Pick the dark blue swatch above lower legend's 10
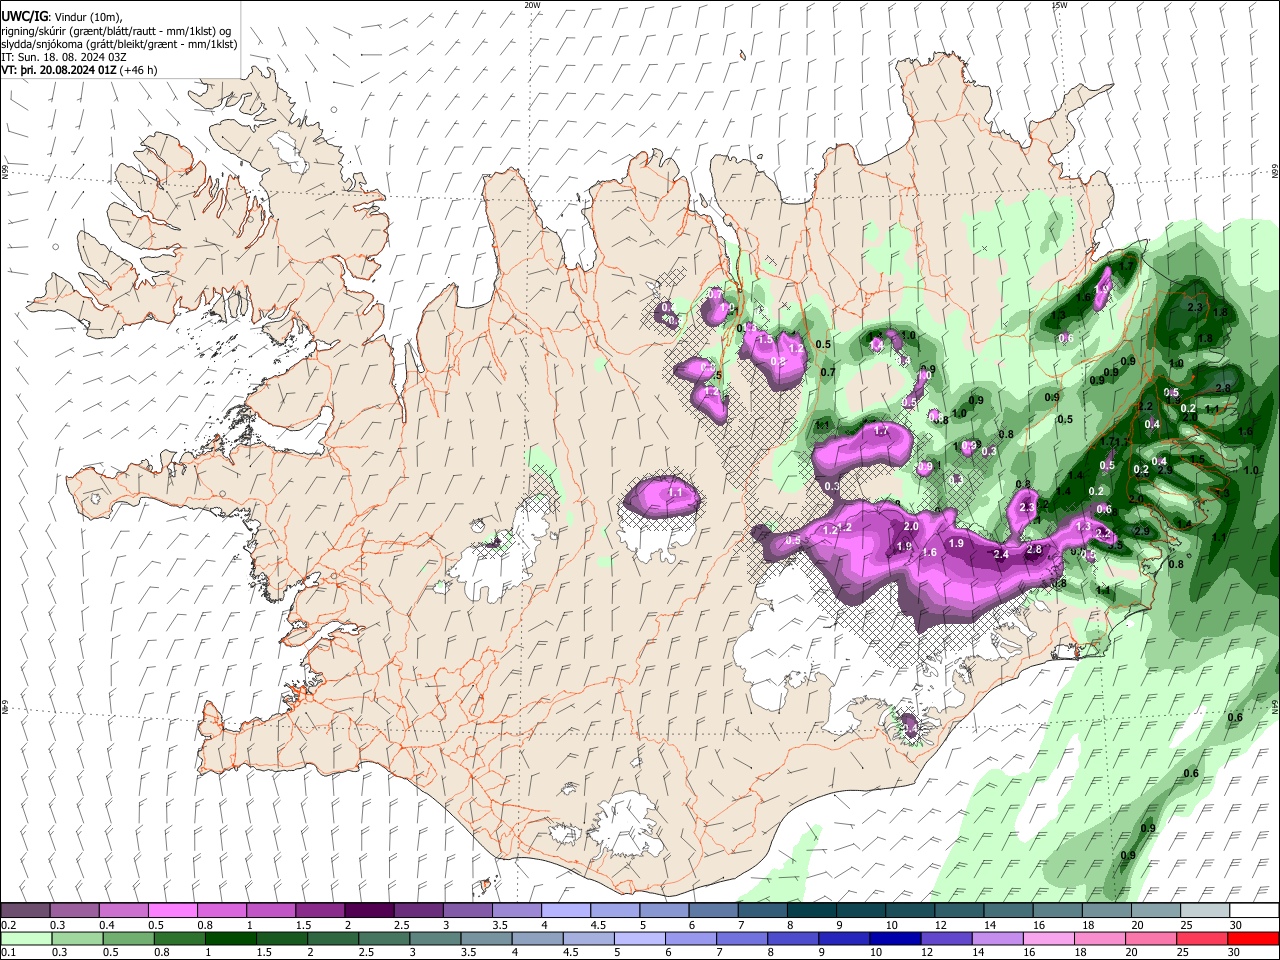 click(894, 938)
